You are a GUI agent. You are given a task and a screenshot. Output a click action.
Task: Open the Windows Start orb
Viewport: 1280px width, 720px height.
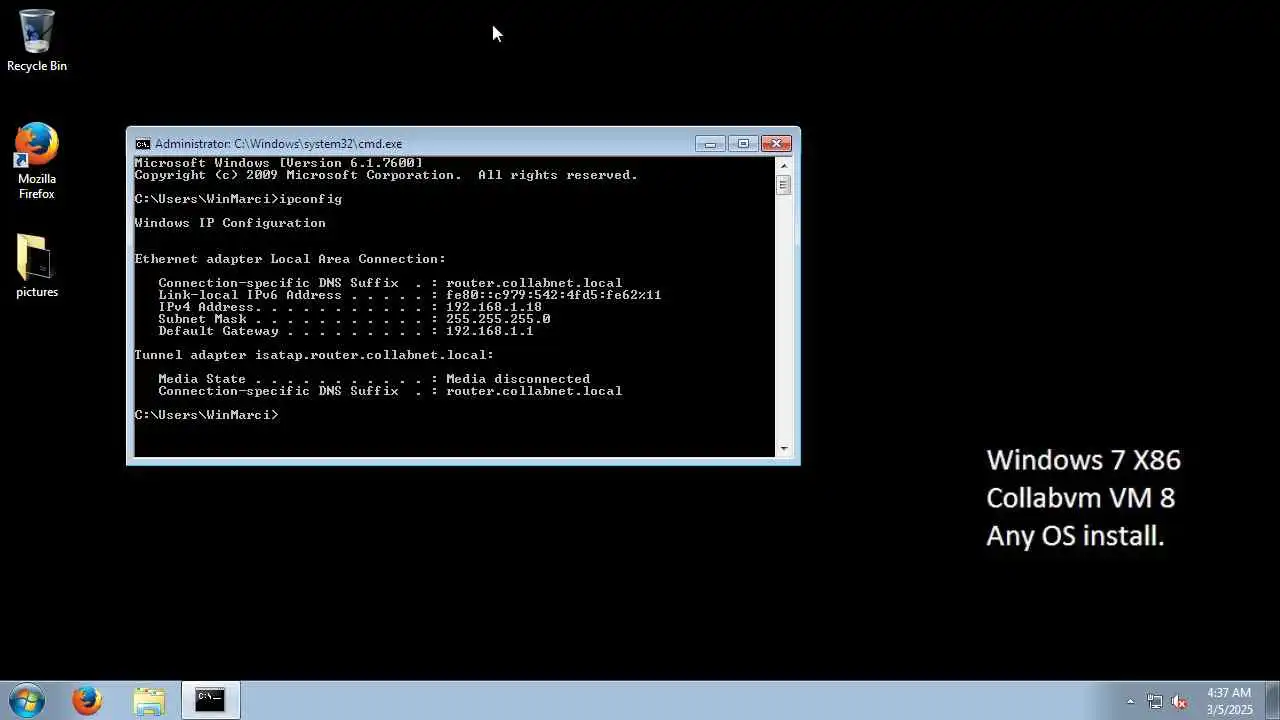point(27,700)
